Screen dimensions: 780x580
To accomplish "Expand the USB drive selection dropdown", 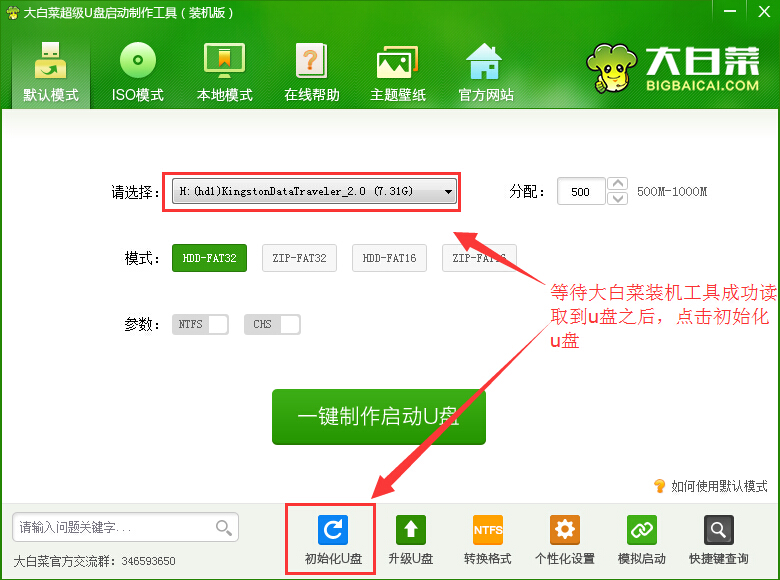I will coord(448,191).
